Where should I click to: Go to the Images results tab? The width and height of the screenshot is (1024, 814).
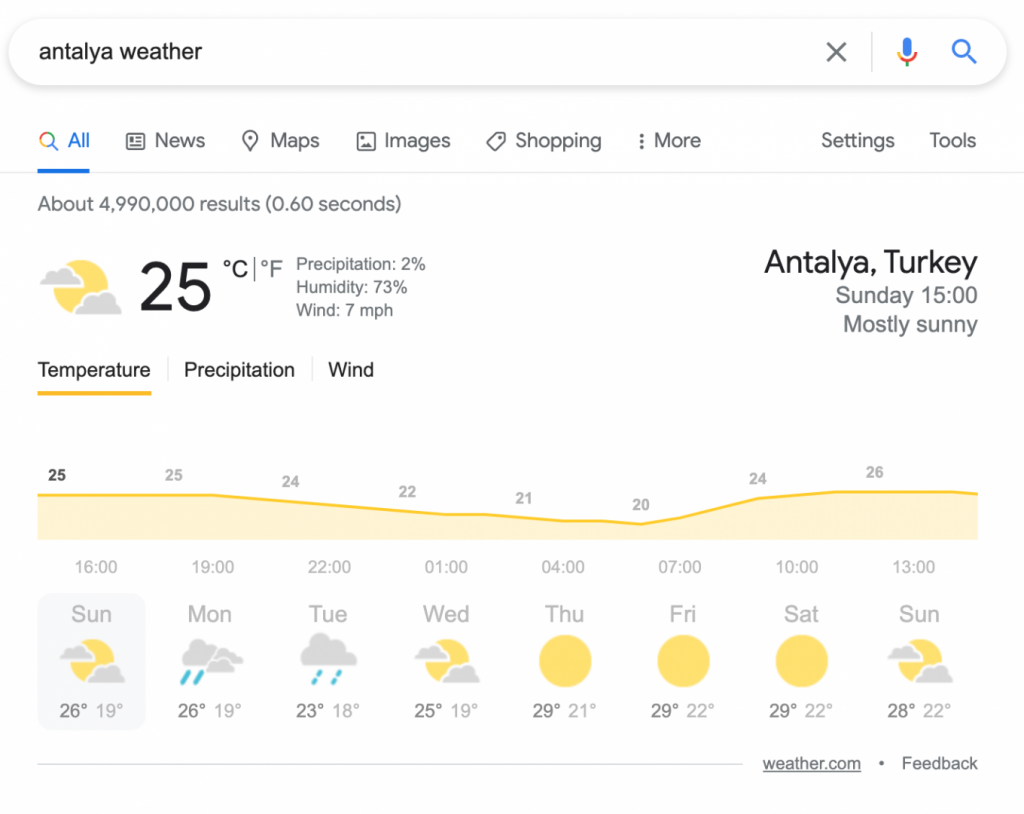pos(403,140)
